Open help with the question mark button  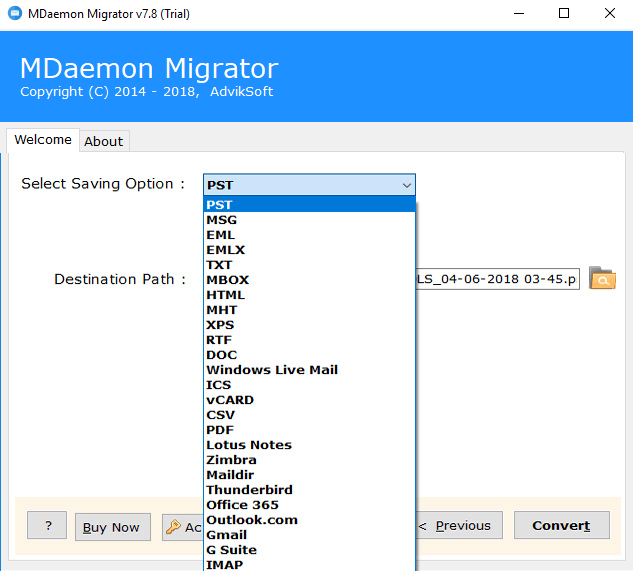coord(47,525)
